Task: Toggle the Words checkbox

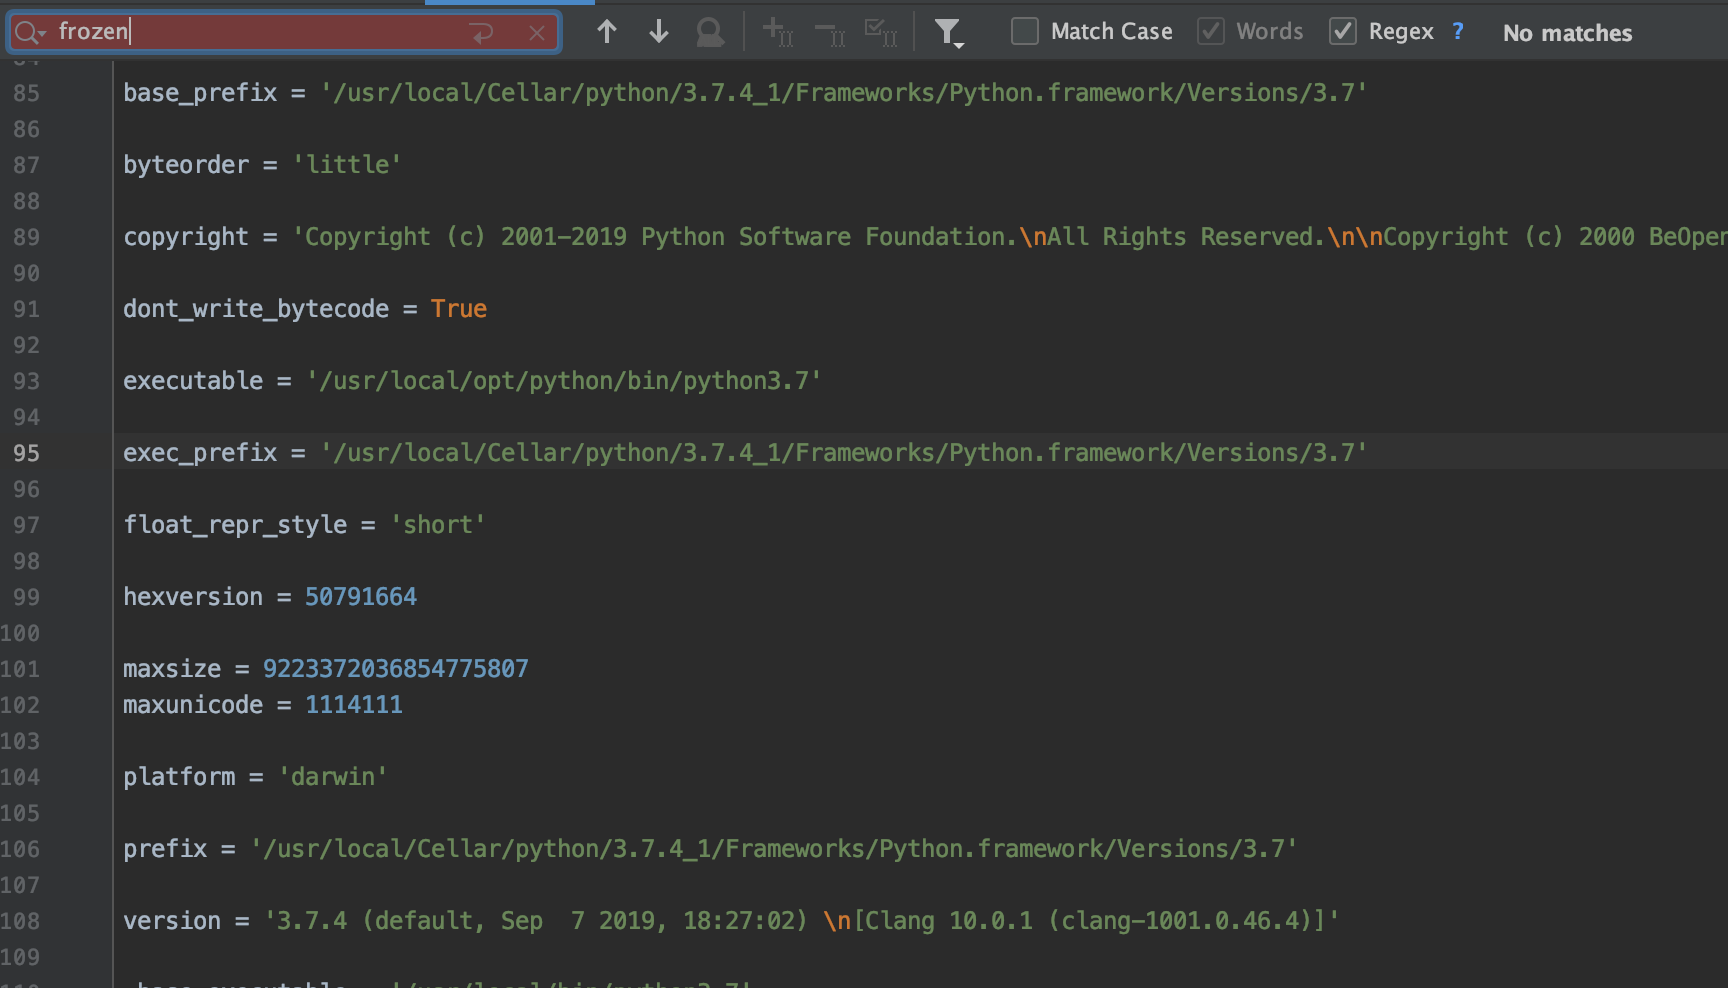Action: tap(1211, 32)
